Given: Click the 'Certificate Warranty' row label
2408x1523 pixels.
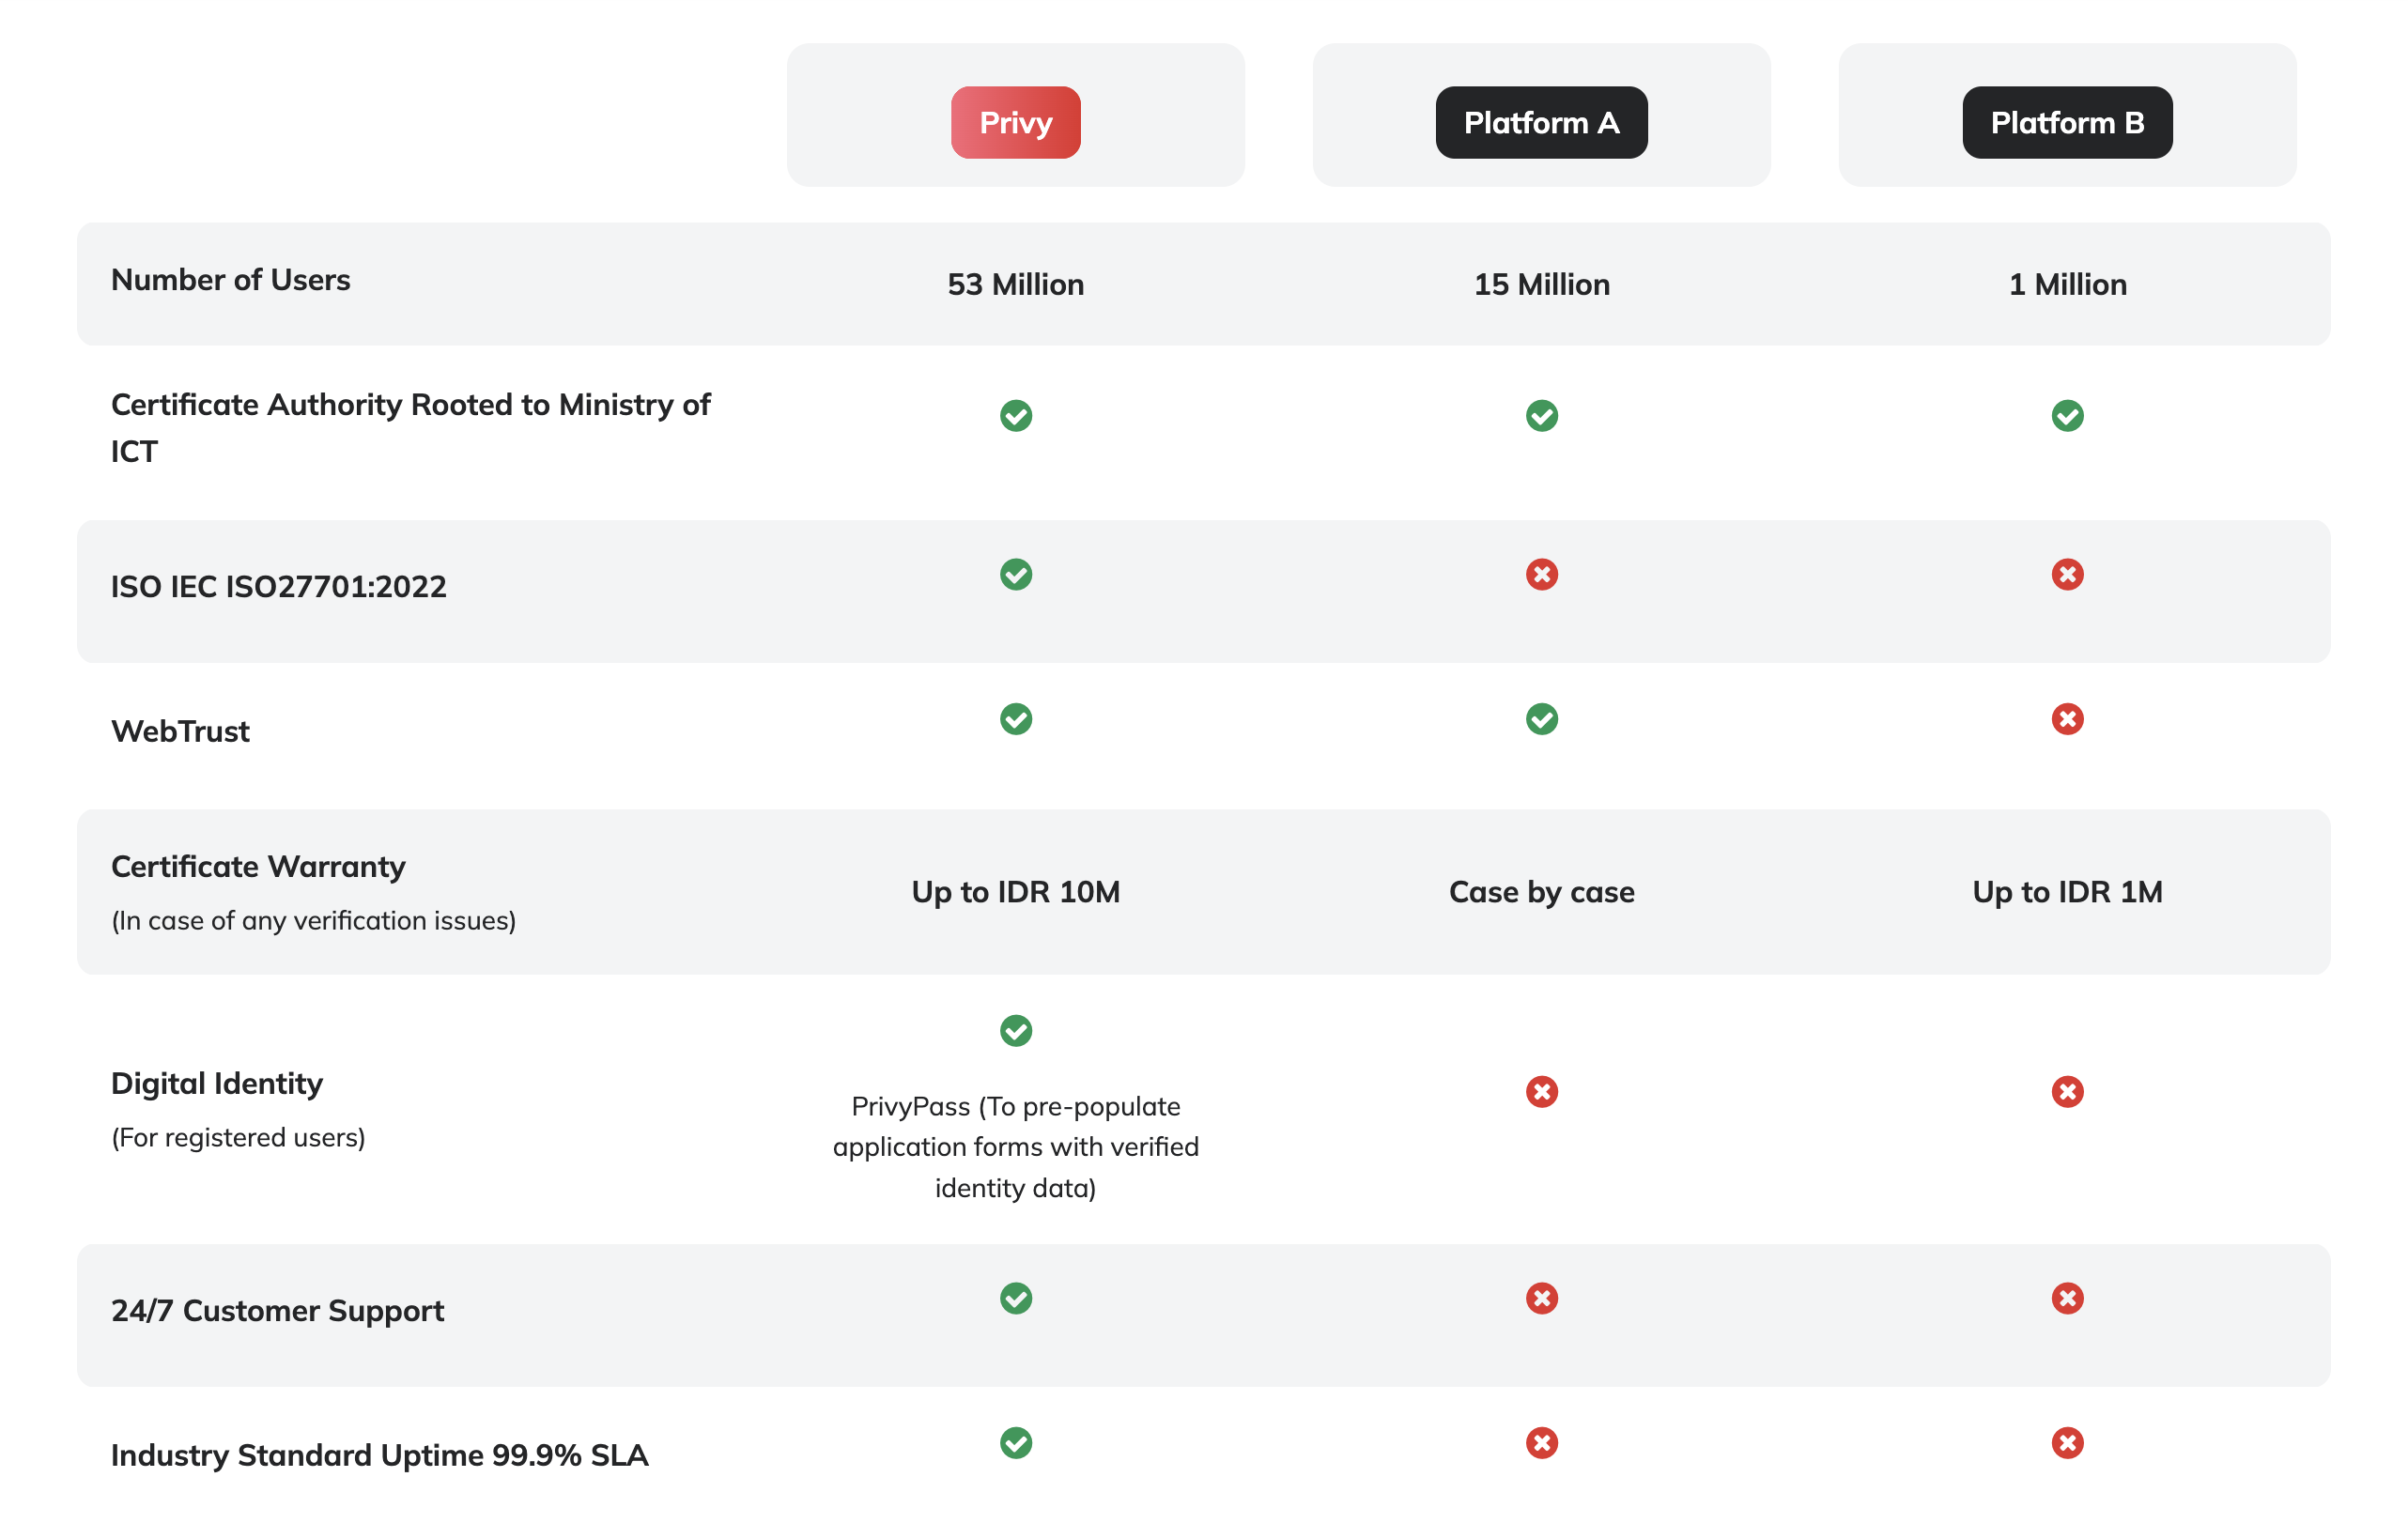Looking at the screenshot, I should pyautogui.click(x=258, y=866).
